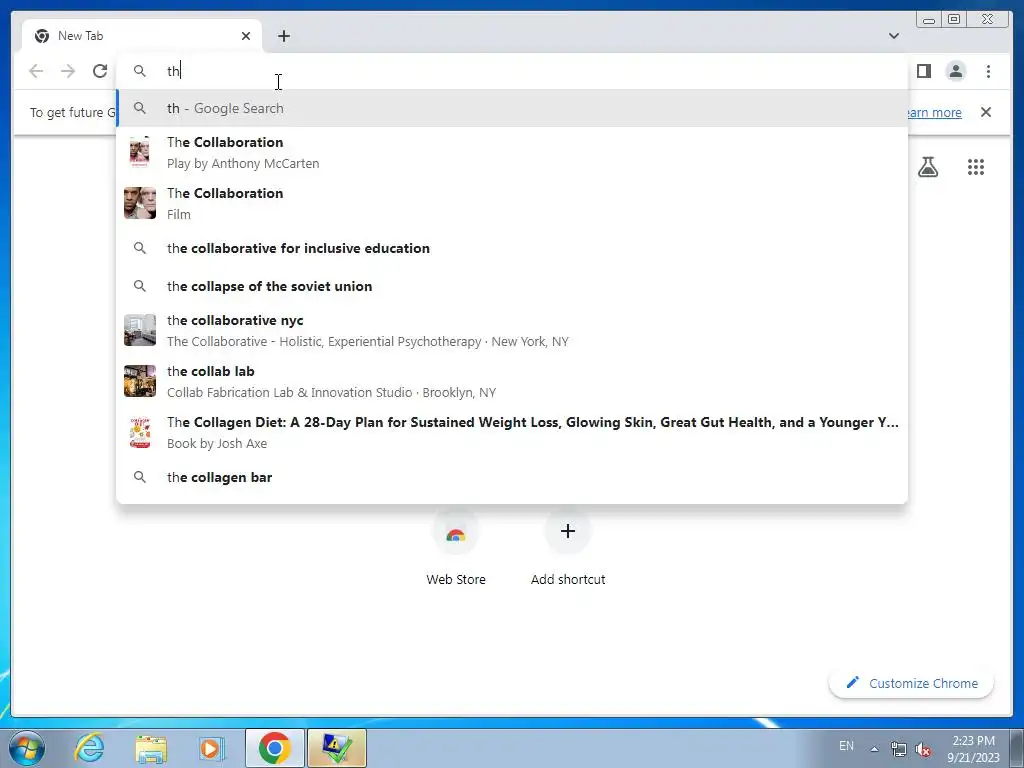This screenshot has height=768, width=1024.
Task: Dismiss the info bar with the X
Action: (x=985, y=112)
